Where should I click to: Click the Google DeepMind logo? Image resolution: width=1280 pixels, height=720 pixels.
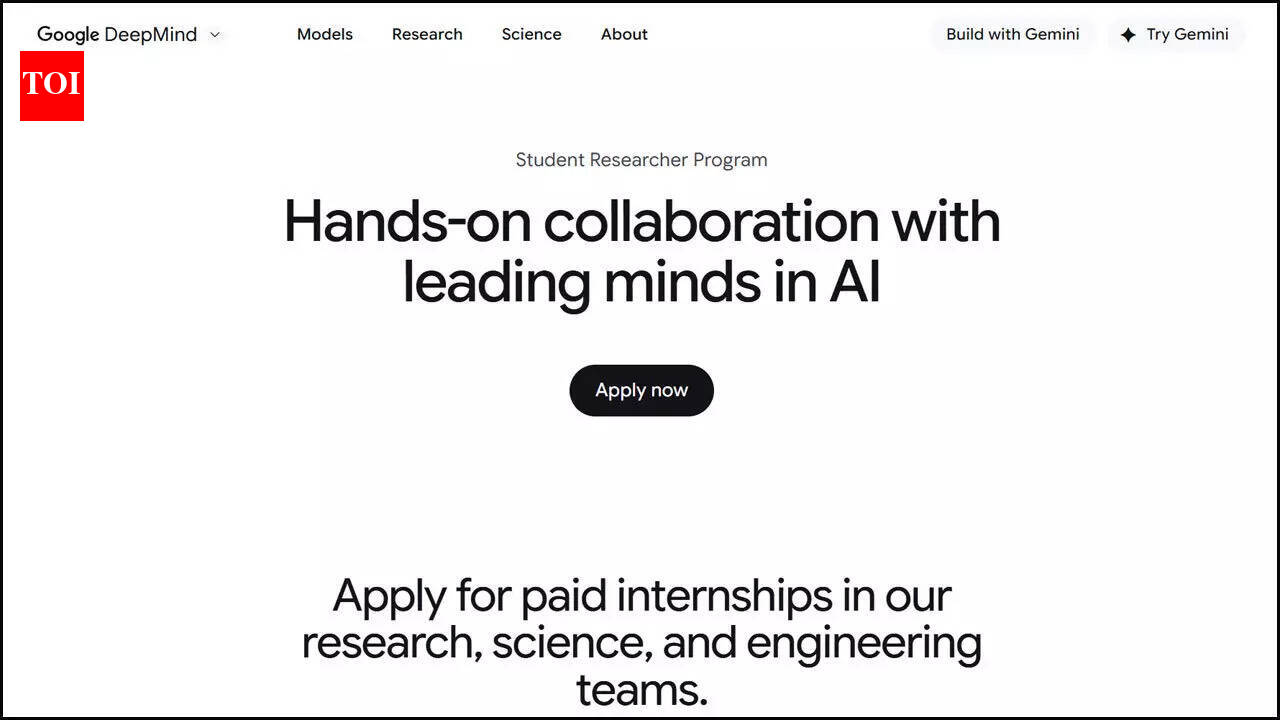tap(117, 35)
